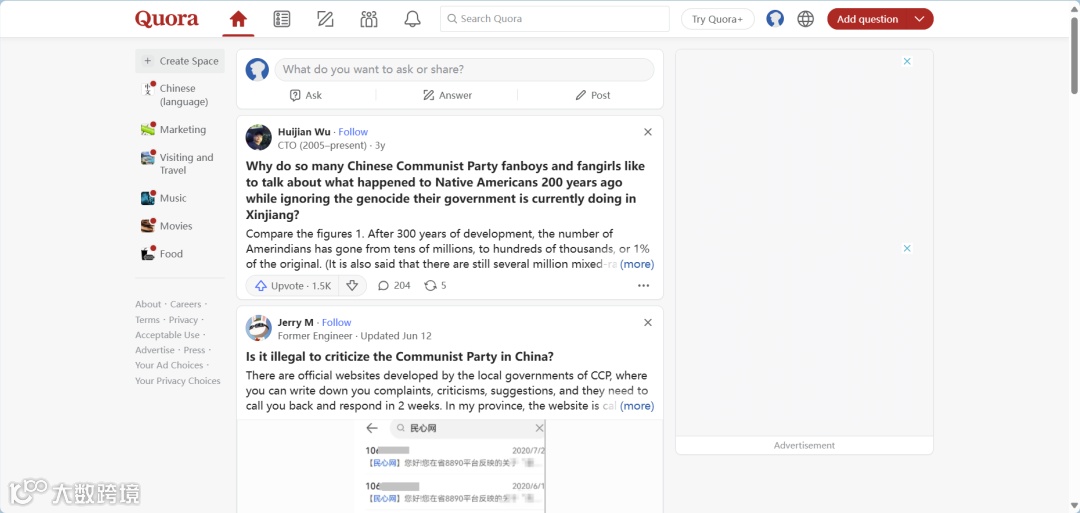Open 'Is it illegal to criticize the Communist Party' question
This screenshot has width=1080, height=513.
point(400,357)
